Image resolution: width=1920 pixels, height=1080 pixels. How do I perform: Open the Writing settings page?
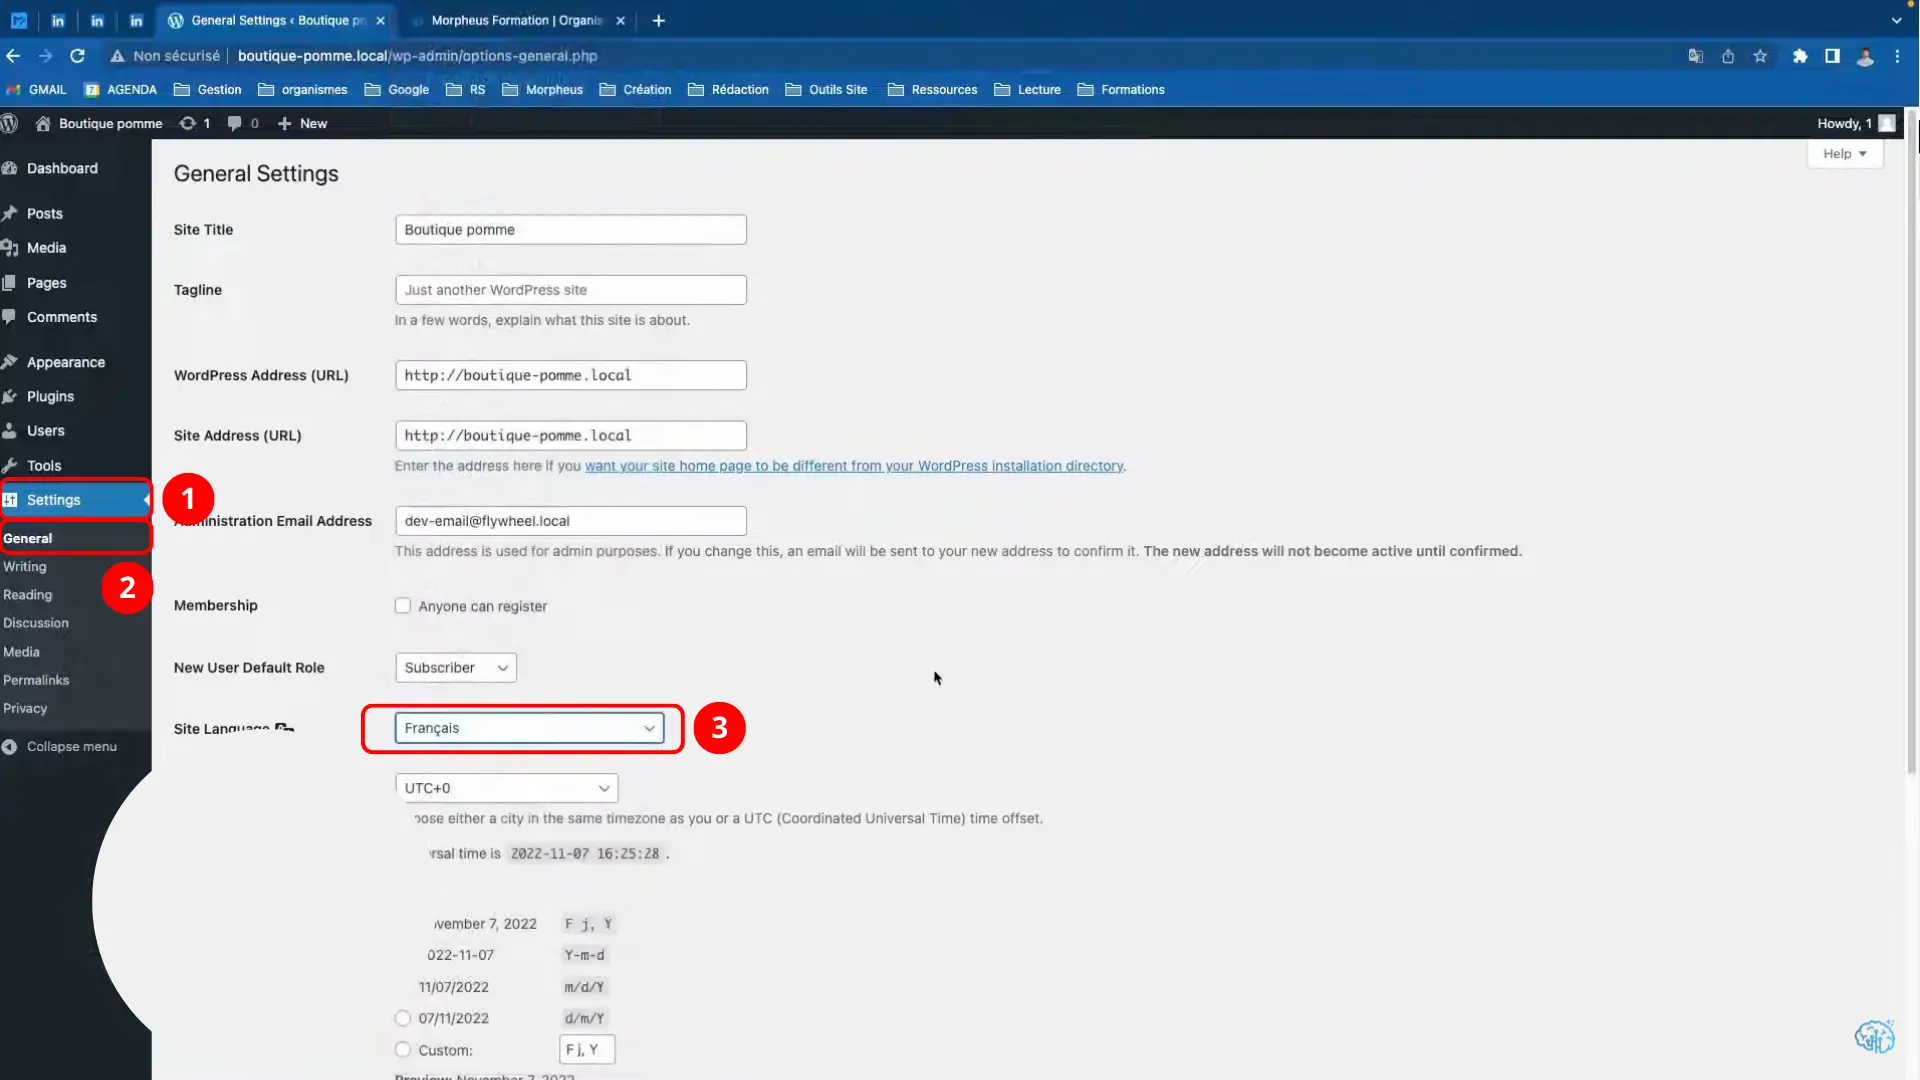pyautogui.click(x=25, y=566)
